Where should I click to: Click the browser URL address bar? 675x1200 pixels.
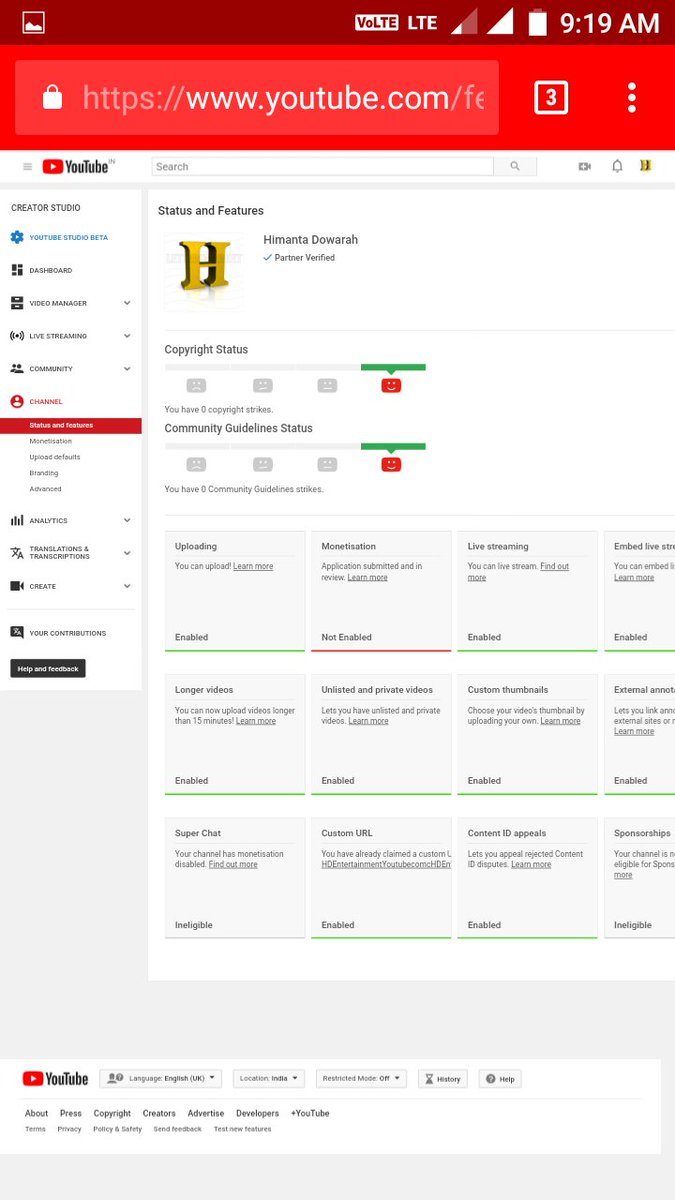pyautogui.click(x=257, y=97)
